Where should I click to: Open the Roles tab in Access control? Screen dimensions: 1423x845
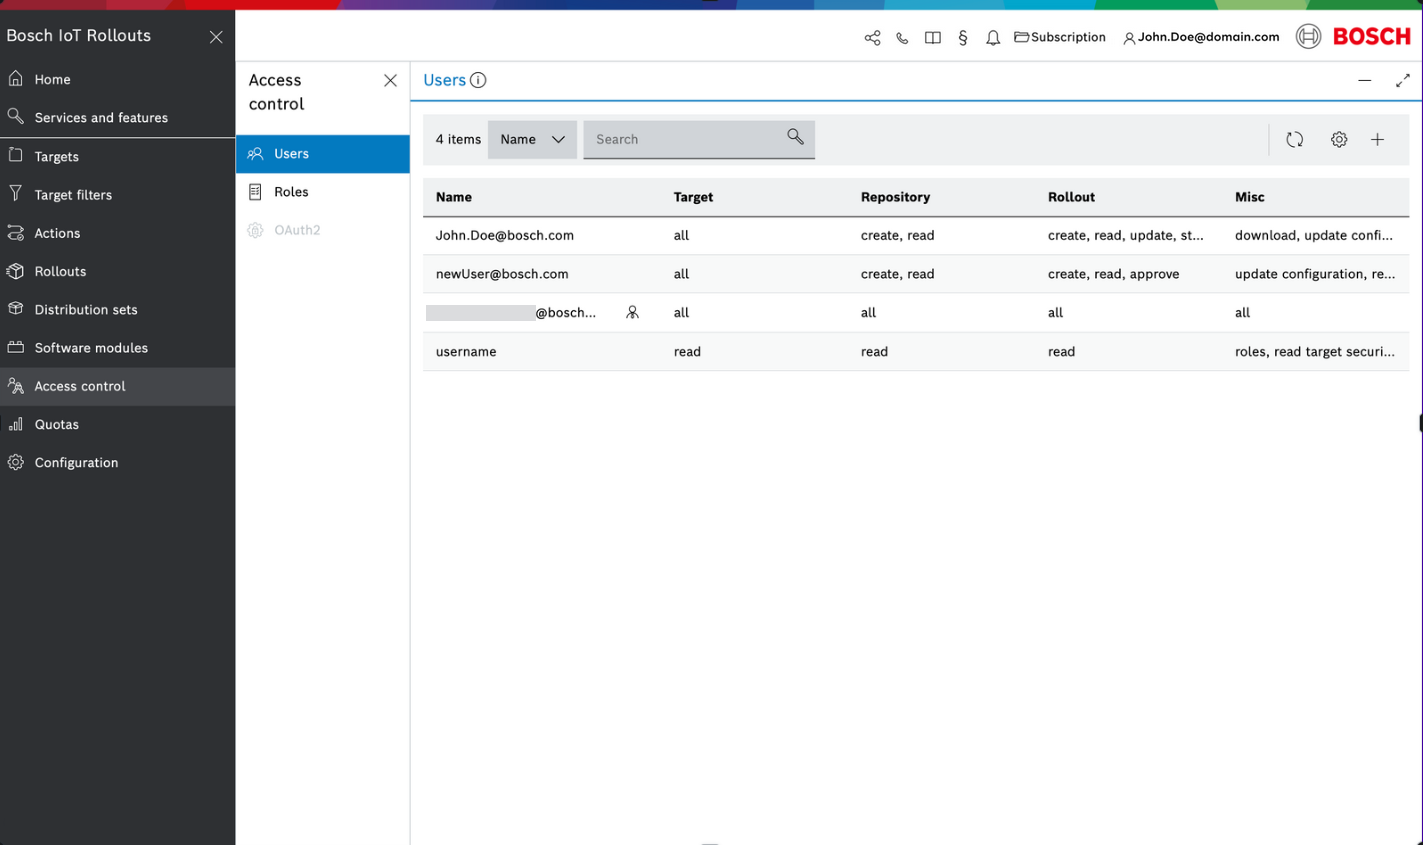[x=291, y=192]
